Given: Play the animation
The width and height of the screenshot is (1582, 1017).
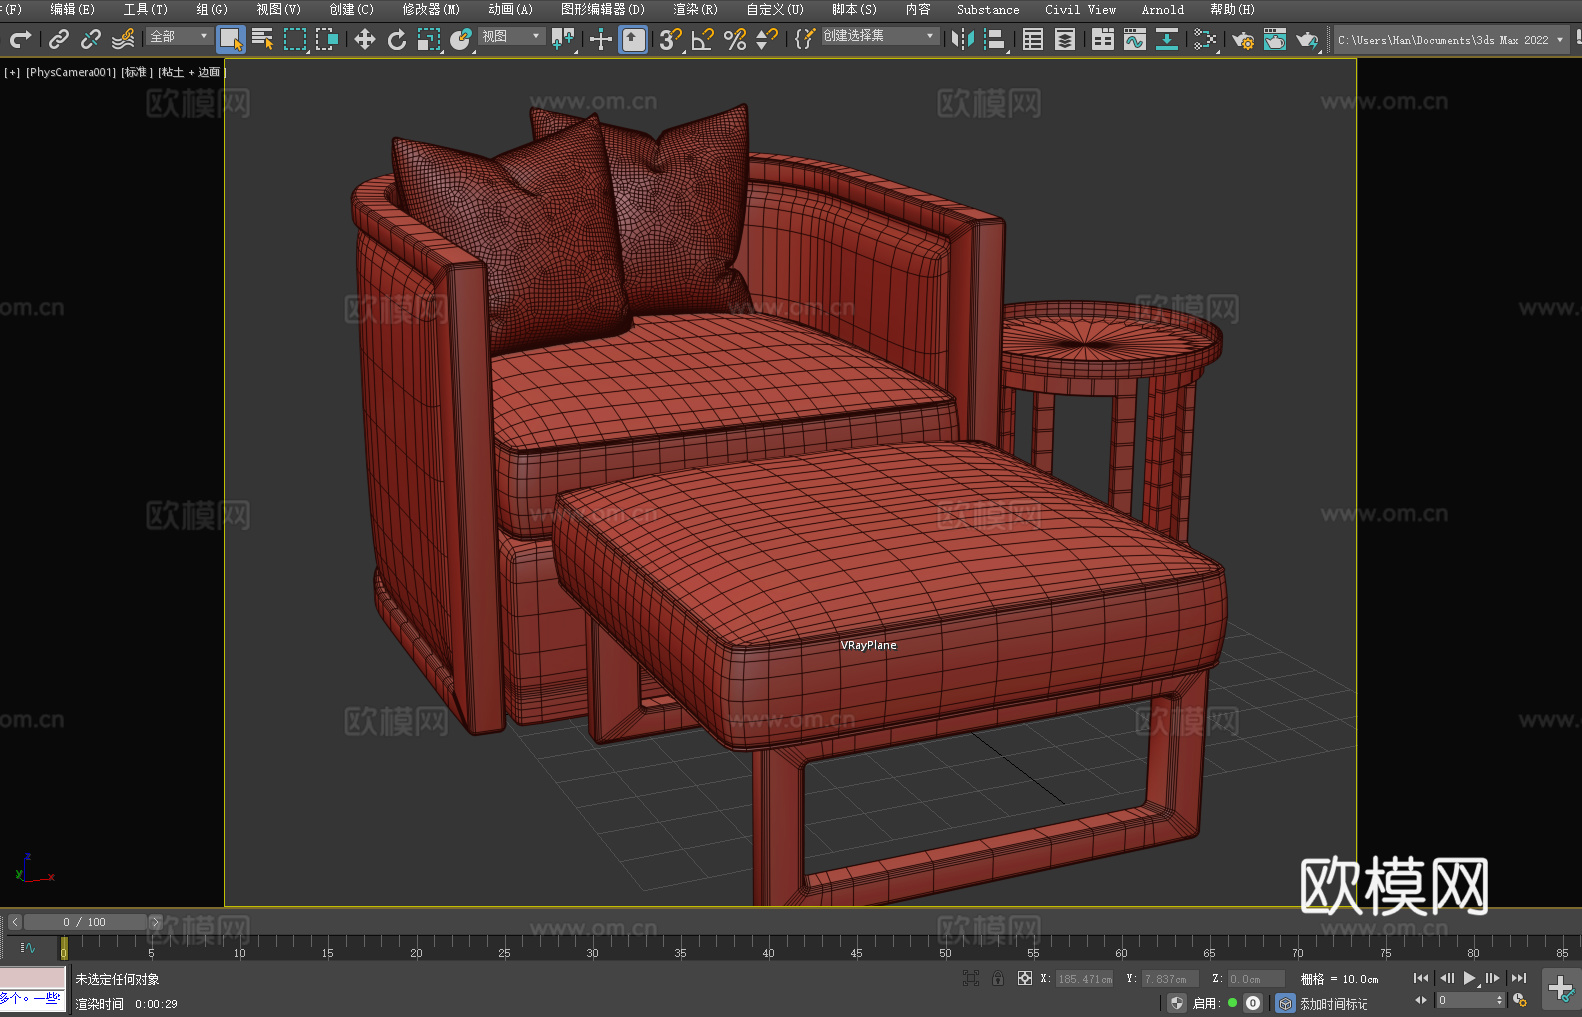Looking at the screenshot, I should [x=1470, y=978].
